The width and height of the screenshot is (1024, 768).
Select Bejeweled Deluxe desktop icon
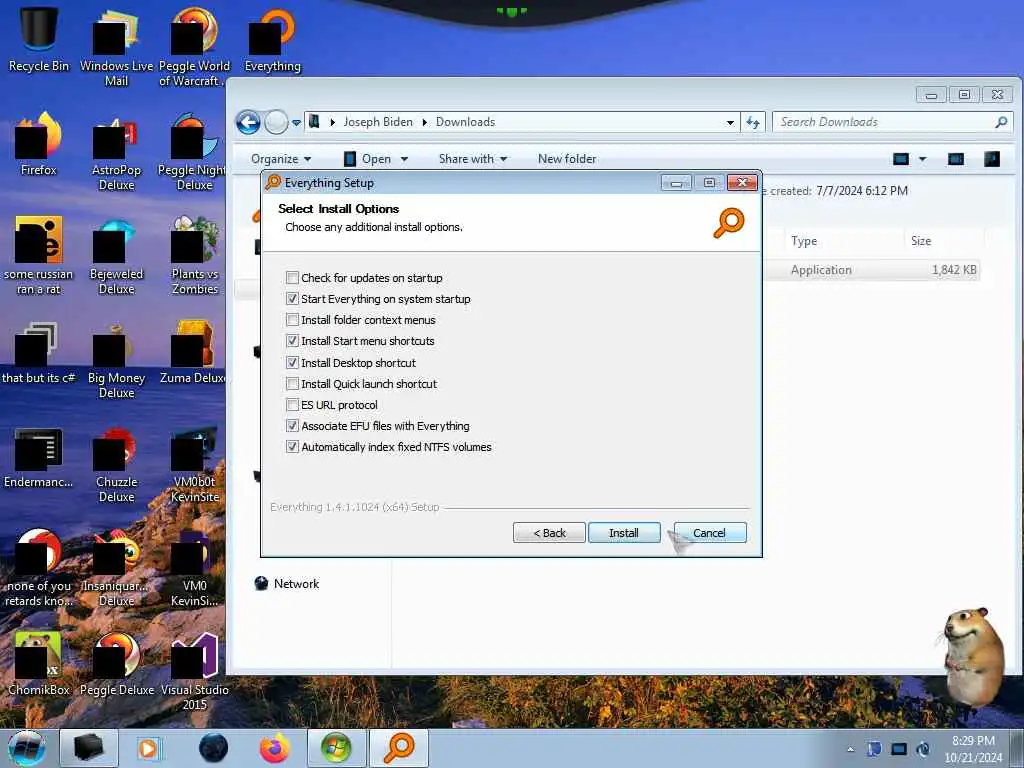pos(116,257)
